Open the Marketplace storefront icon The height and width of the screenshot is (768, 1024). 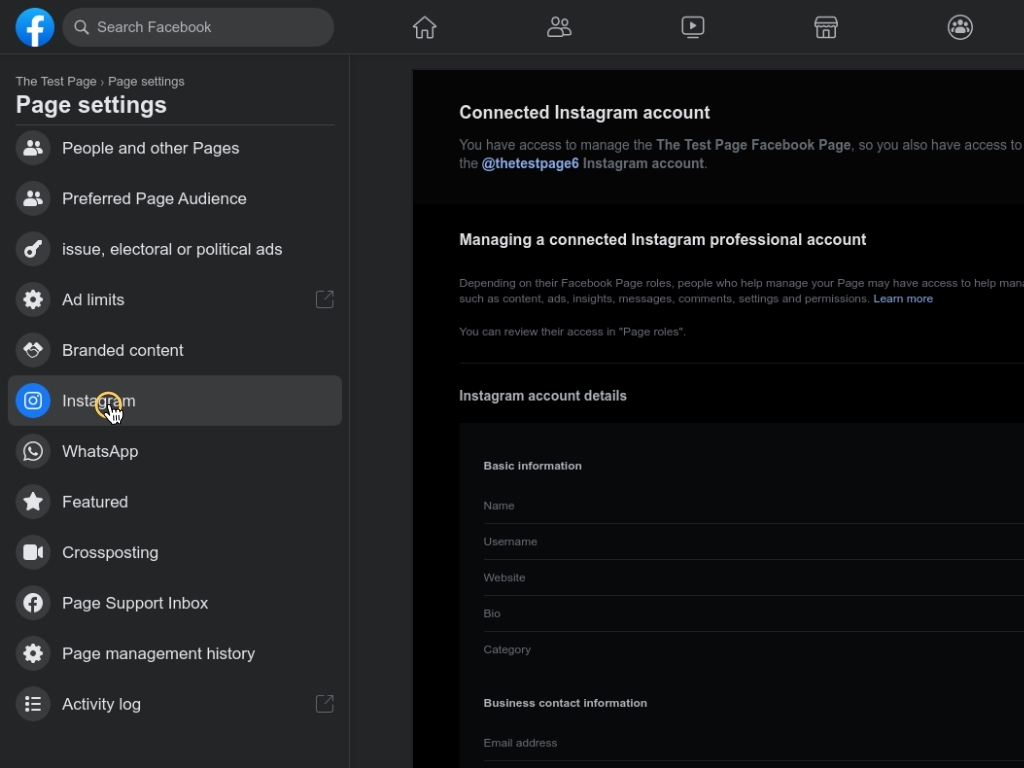(826, 27)
